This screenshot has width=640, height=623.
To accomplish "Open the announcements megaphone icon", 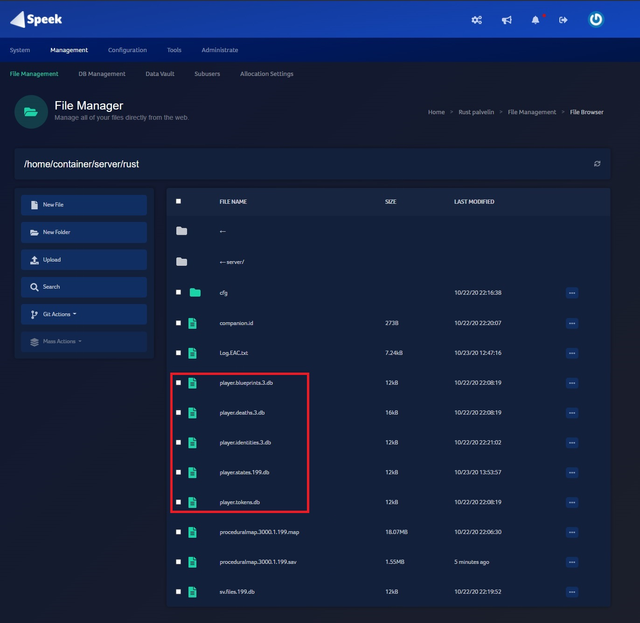I will tap(507, 20).
